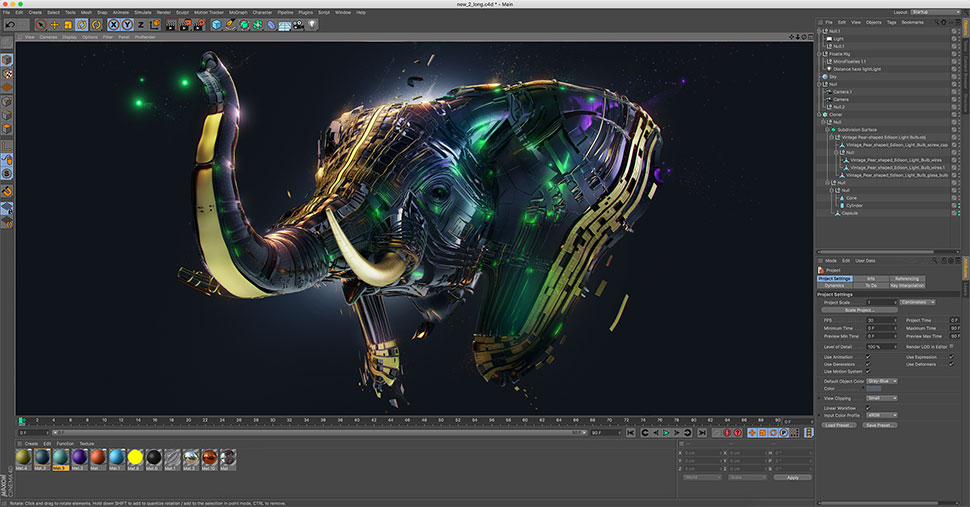Toggle the Use Animation checkbox

tap(867, 356)
